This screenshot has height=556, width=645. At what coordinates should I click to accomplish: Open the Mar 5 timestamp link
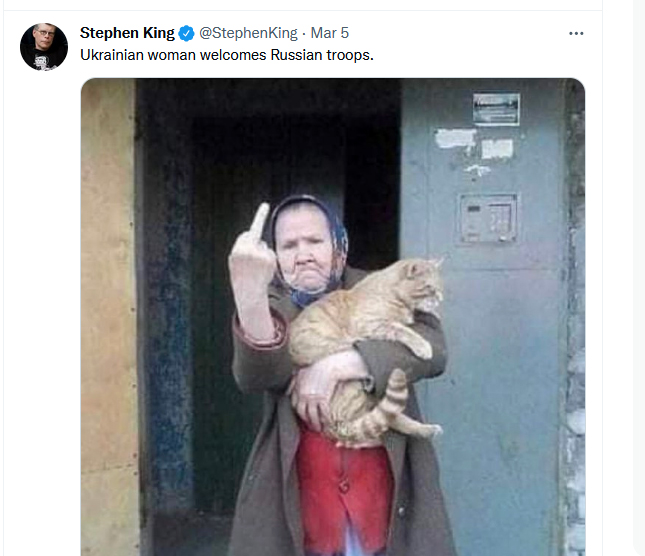click(x=330, y=33)
